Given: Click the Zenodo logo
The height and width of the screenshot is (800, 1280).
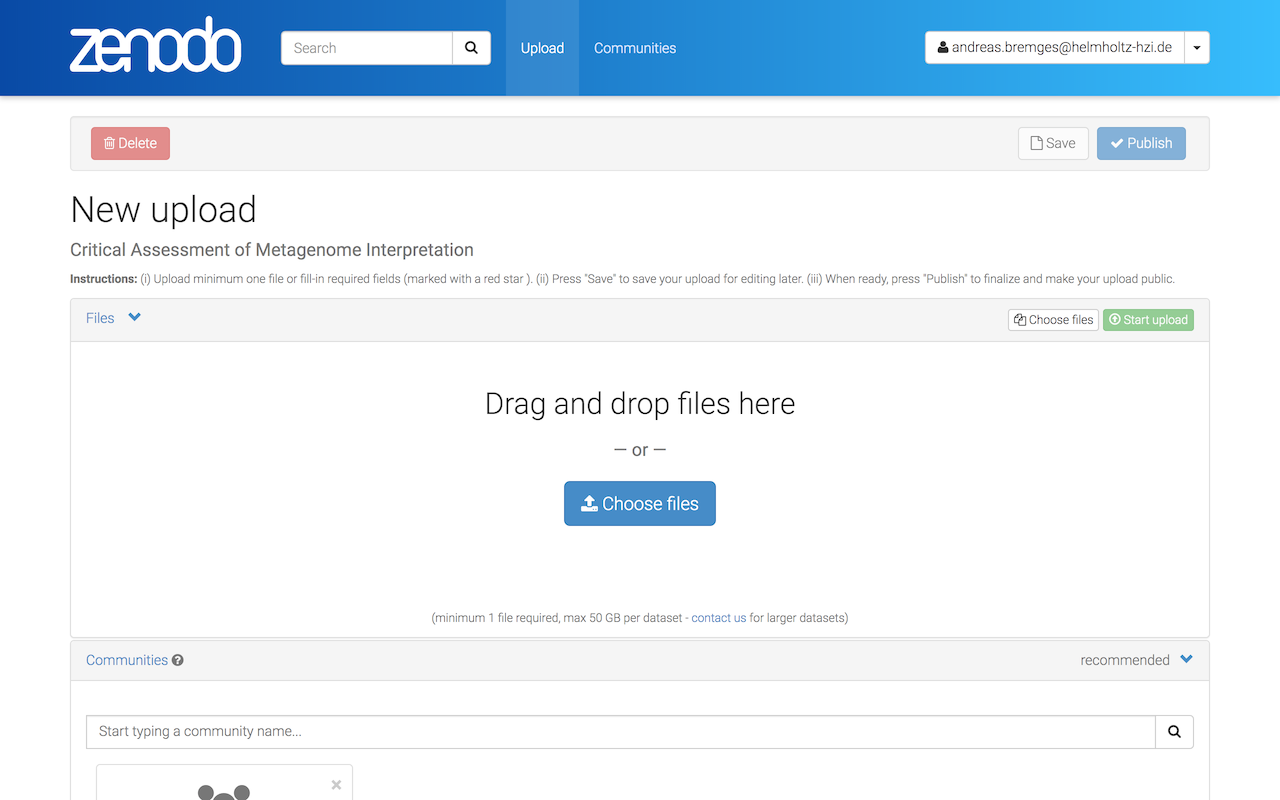Looking at the screenshot, I should [x=156, y=45].
